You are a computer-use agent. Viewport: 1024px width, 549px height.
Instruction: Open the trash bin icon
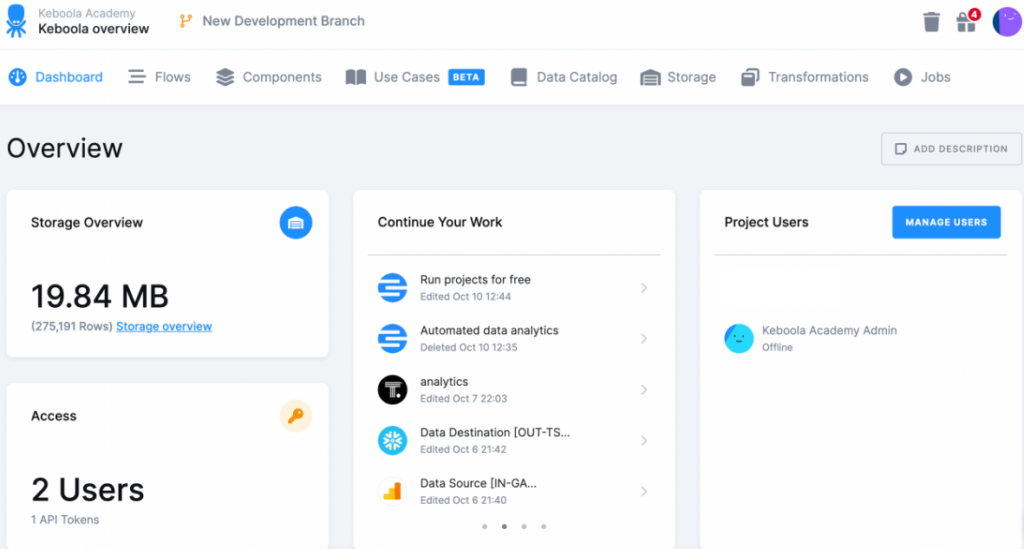(931, 22)
